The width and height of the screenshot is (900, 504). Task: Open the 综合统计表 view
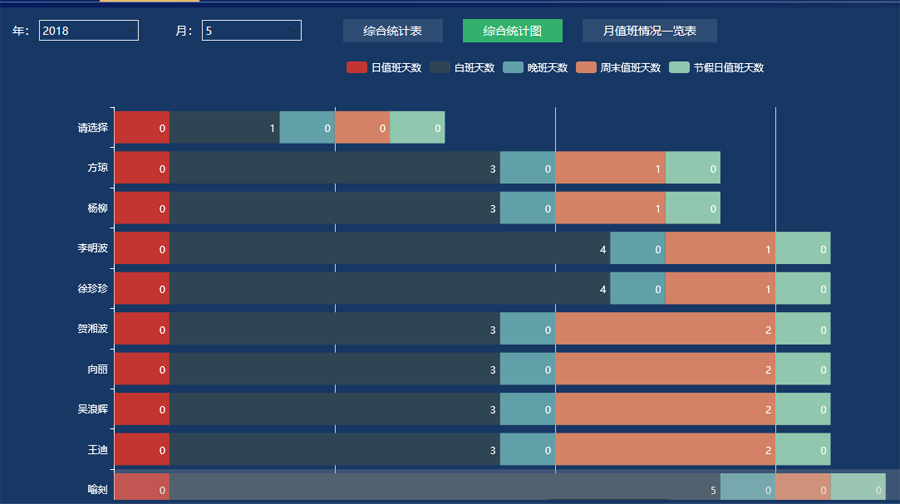392,31
